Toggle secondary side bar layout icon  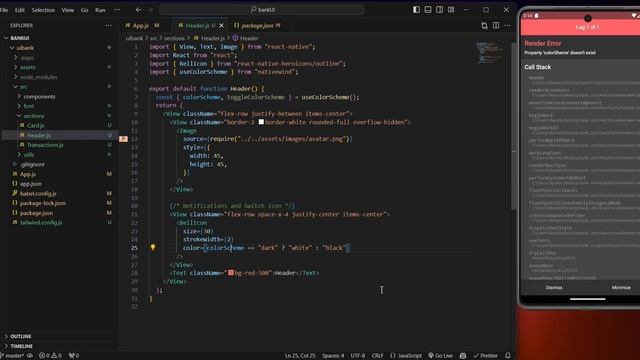pos(439,9)
